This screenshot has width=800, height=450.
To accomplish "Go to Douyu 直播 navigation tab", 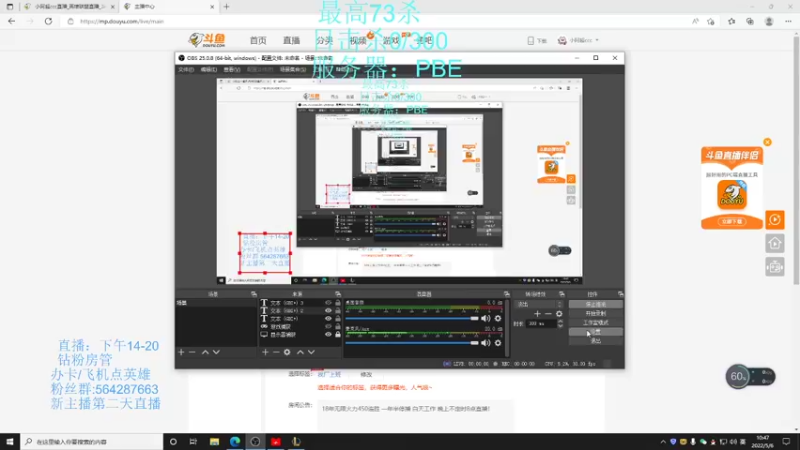I will 291,40.
